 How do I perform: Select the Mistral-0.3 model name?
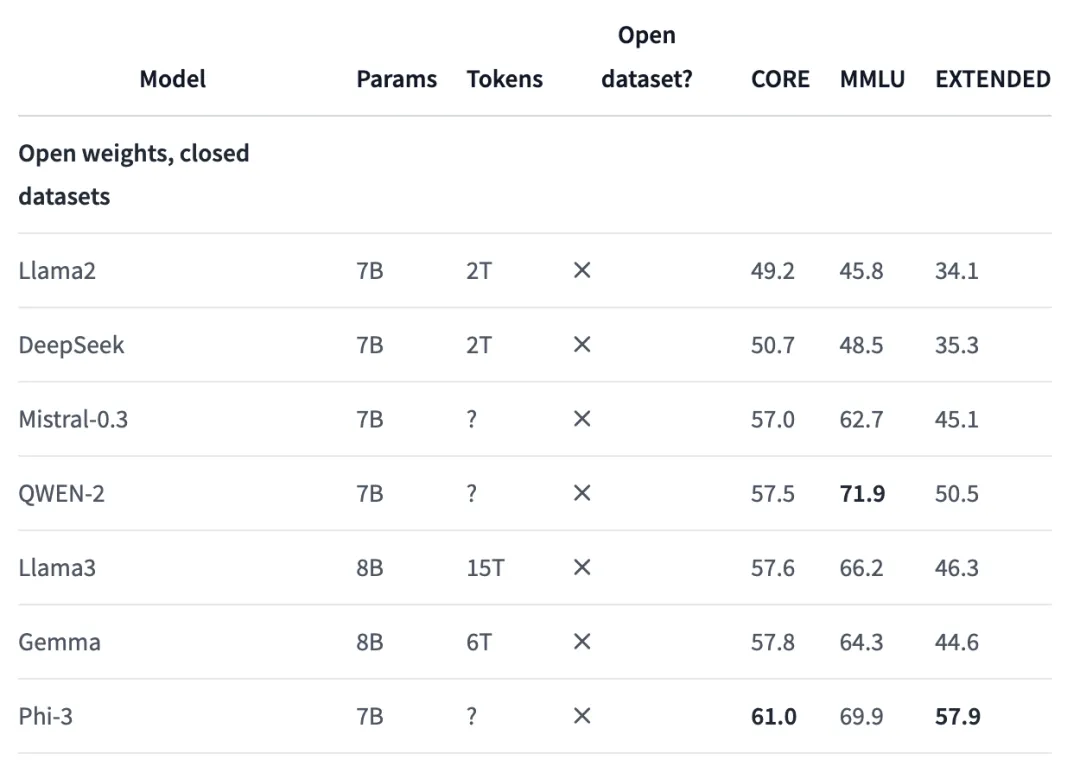tap(73, 419)
